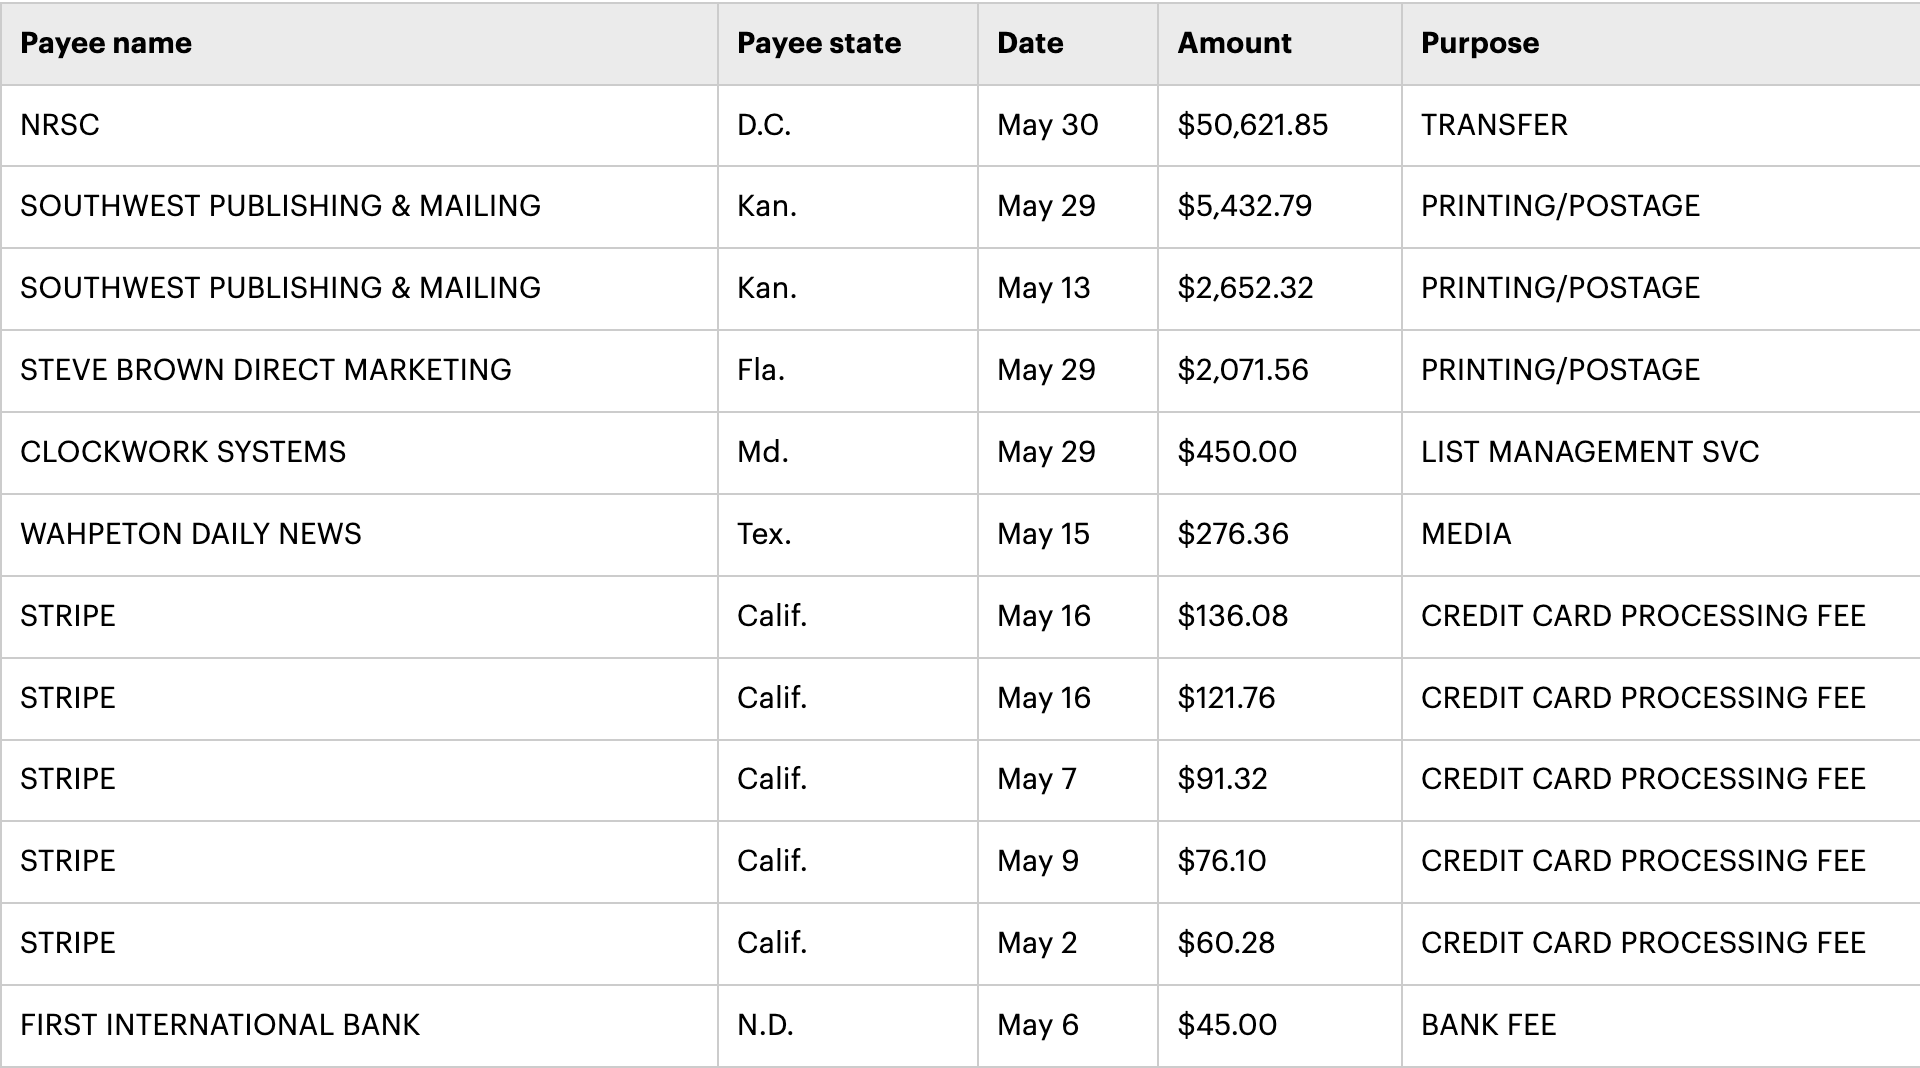Screen dimensions: 1920x1068
Task: Select the N.D. payee state cell
Action: [765, 1025]
